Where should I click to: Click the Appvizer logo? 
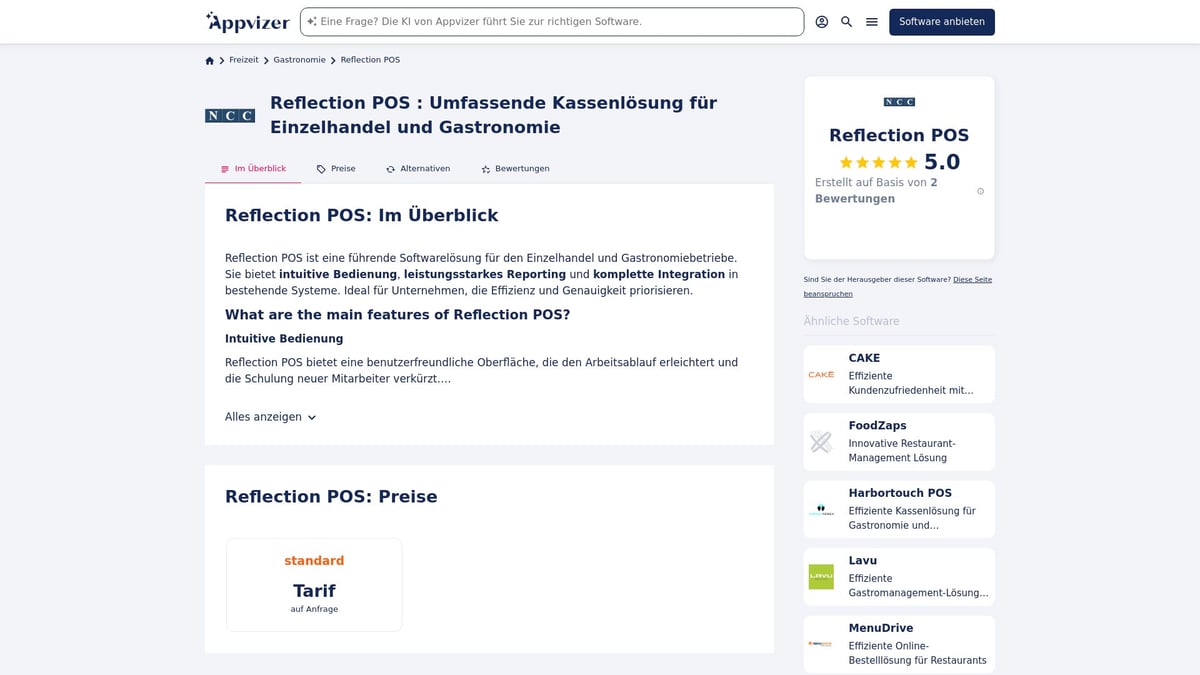pos(248,22)
